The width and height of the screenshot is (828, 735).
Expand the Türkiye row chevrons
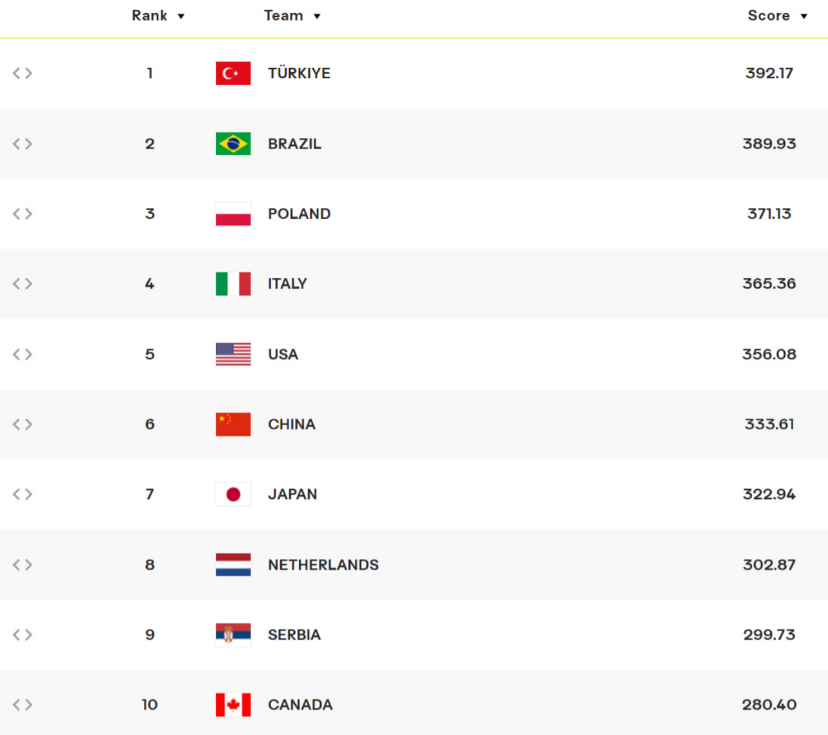(23, 73)
